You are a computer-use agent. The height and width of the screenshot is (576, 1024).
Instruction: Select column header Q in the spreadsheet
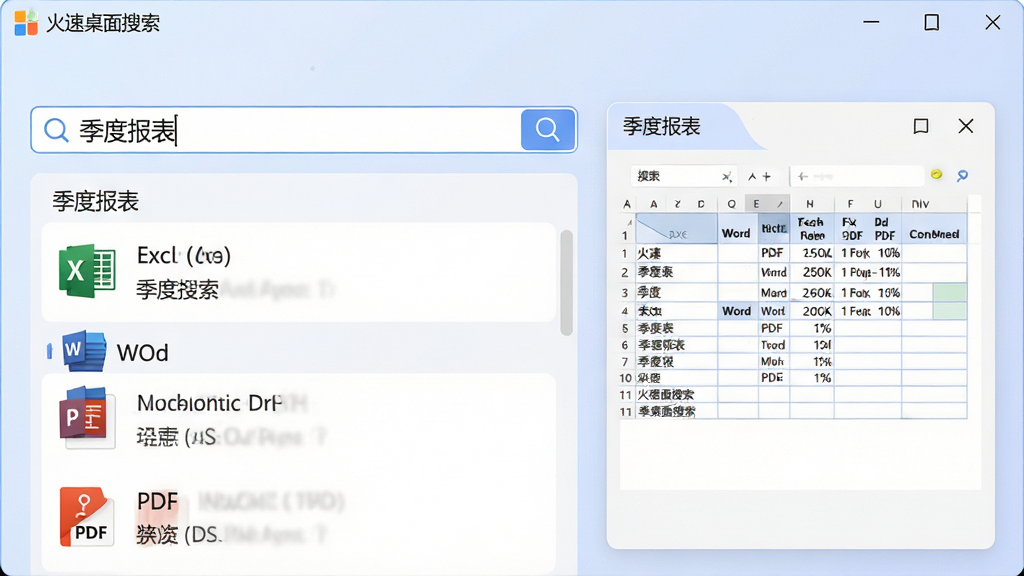(731, 204)
